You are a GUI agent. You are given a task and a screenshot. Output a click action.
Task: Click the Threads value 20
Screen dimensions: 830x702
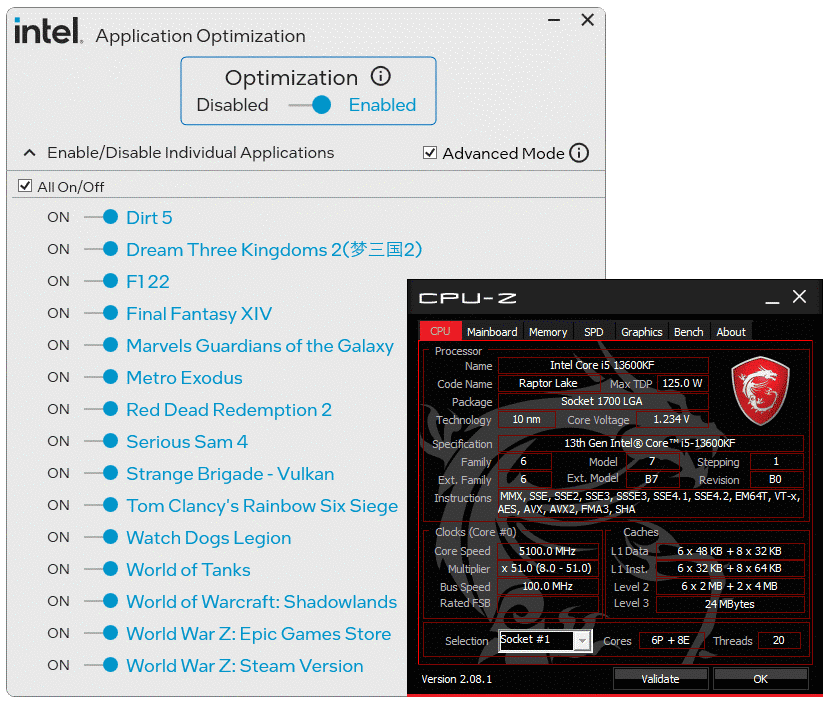point(779,641)
